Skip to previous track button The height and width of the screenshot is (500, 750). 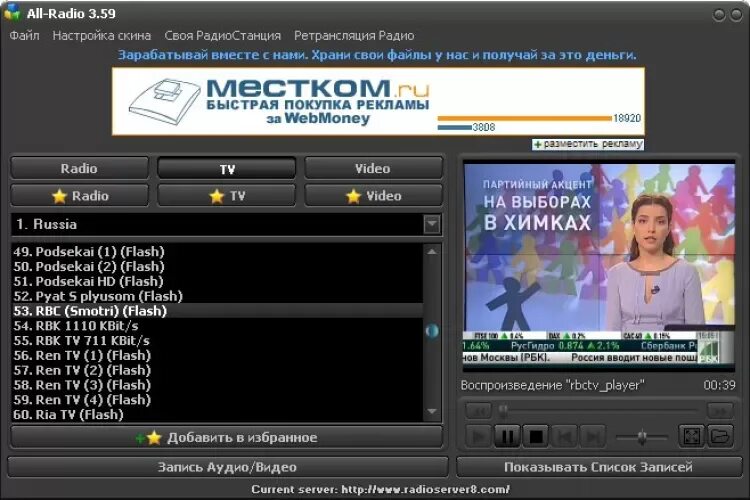coord(564,436)
